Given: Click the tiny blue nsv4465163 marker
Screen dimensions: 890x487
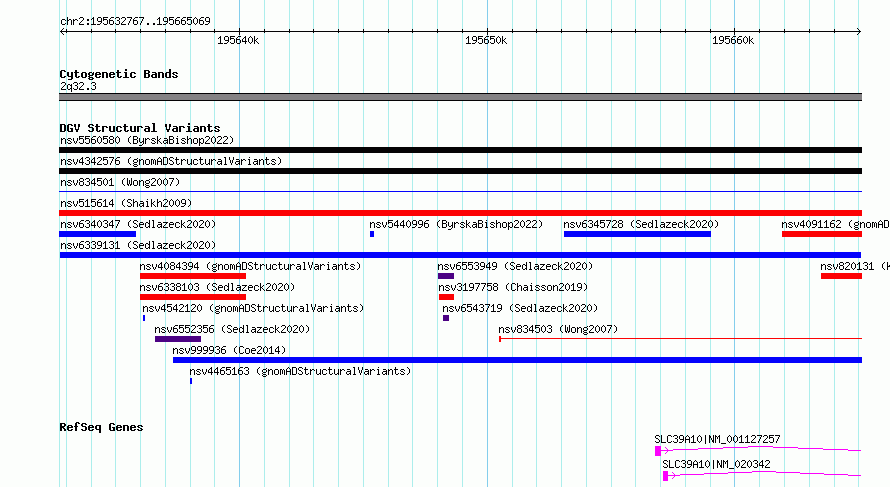Looking at the screenshot, I should [x=191, y=381].
